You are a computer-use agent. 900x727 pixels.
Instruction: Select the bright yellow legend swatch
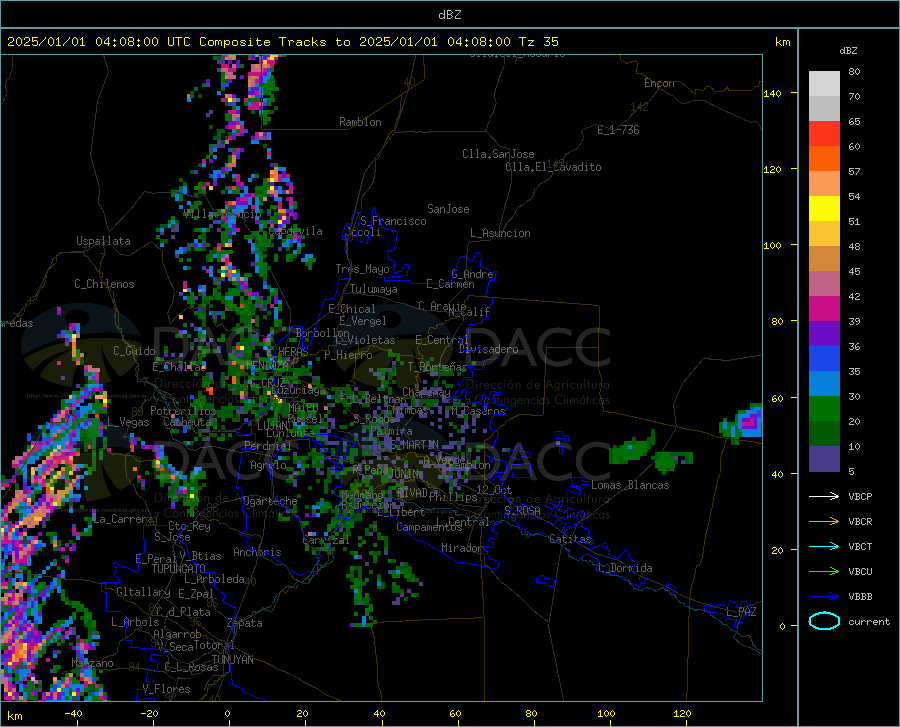point(824,209)
